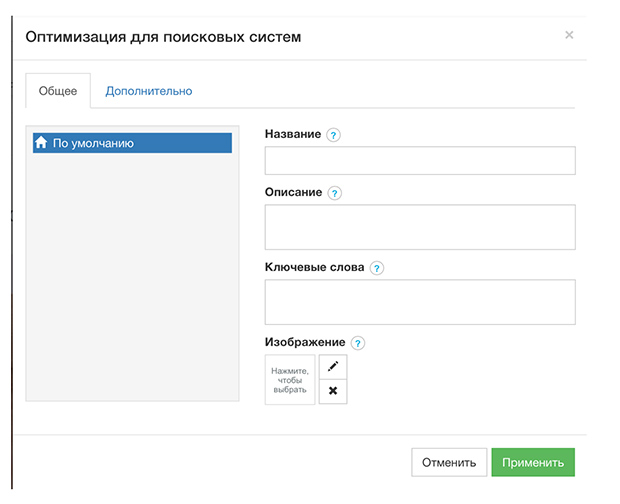The width and height of the screenshot is (620, 504).
Task: Click the Ключевые слова field label
Action: (314, 267)
